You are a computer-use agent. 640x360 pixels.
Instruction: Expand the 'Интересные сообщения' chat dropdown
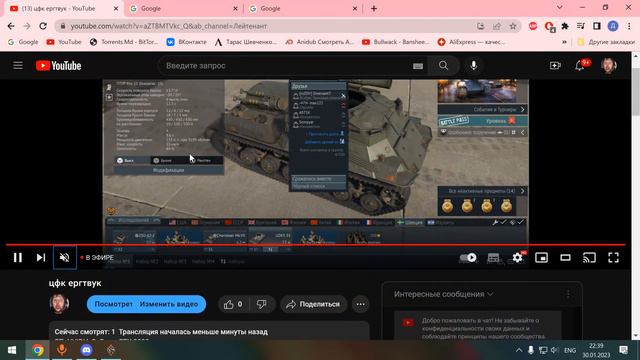[444, 294]
